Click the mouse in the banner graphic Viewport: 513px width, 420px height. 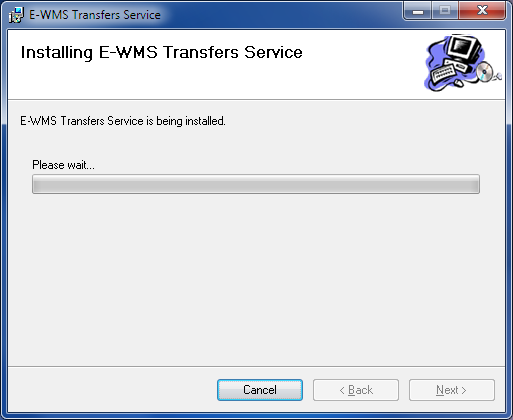coord(459,82)
